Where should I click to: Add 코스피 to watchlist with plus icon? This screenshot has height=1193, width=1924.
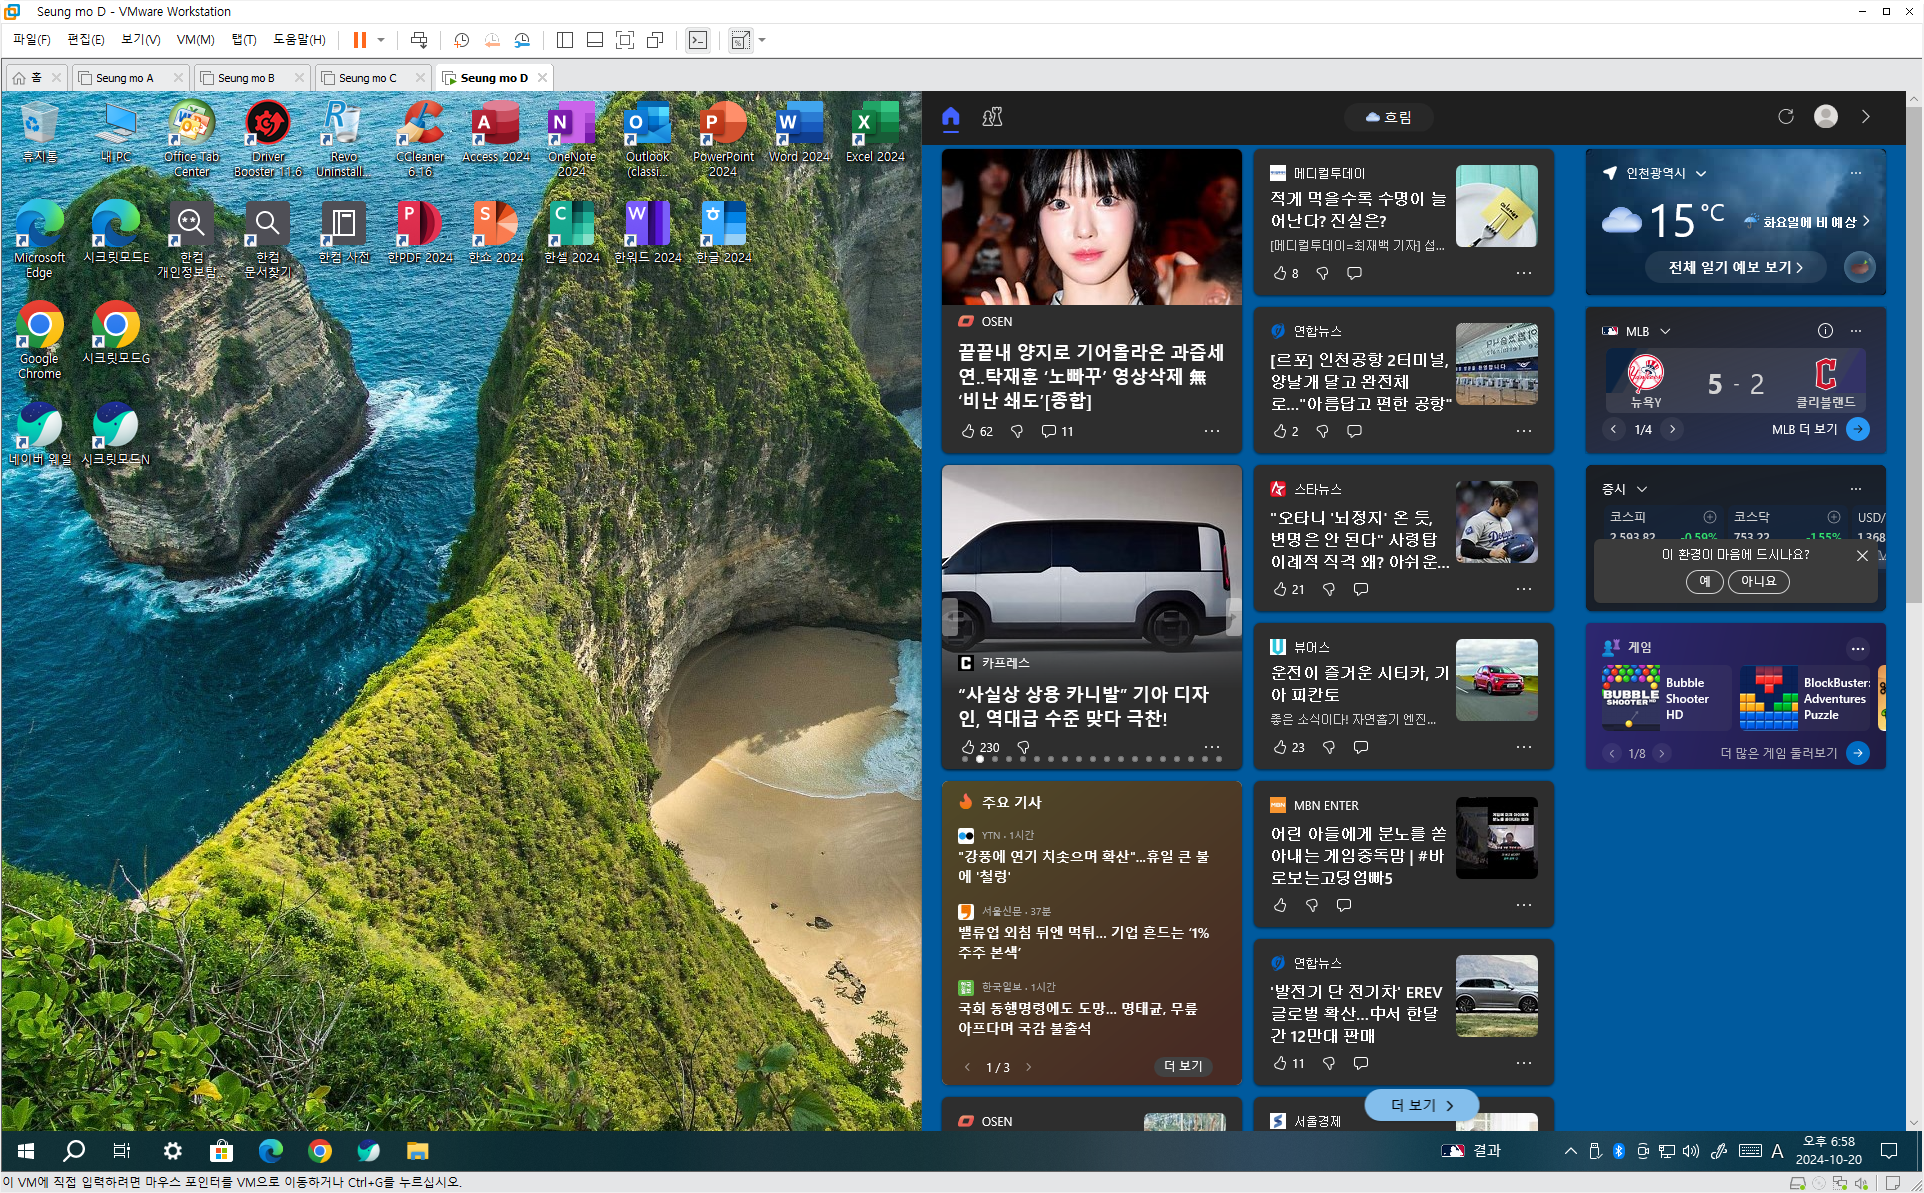tap(1710, 517)
